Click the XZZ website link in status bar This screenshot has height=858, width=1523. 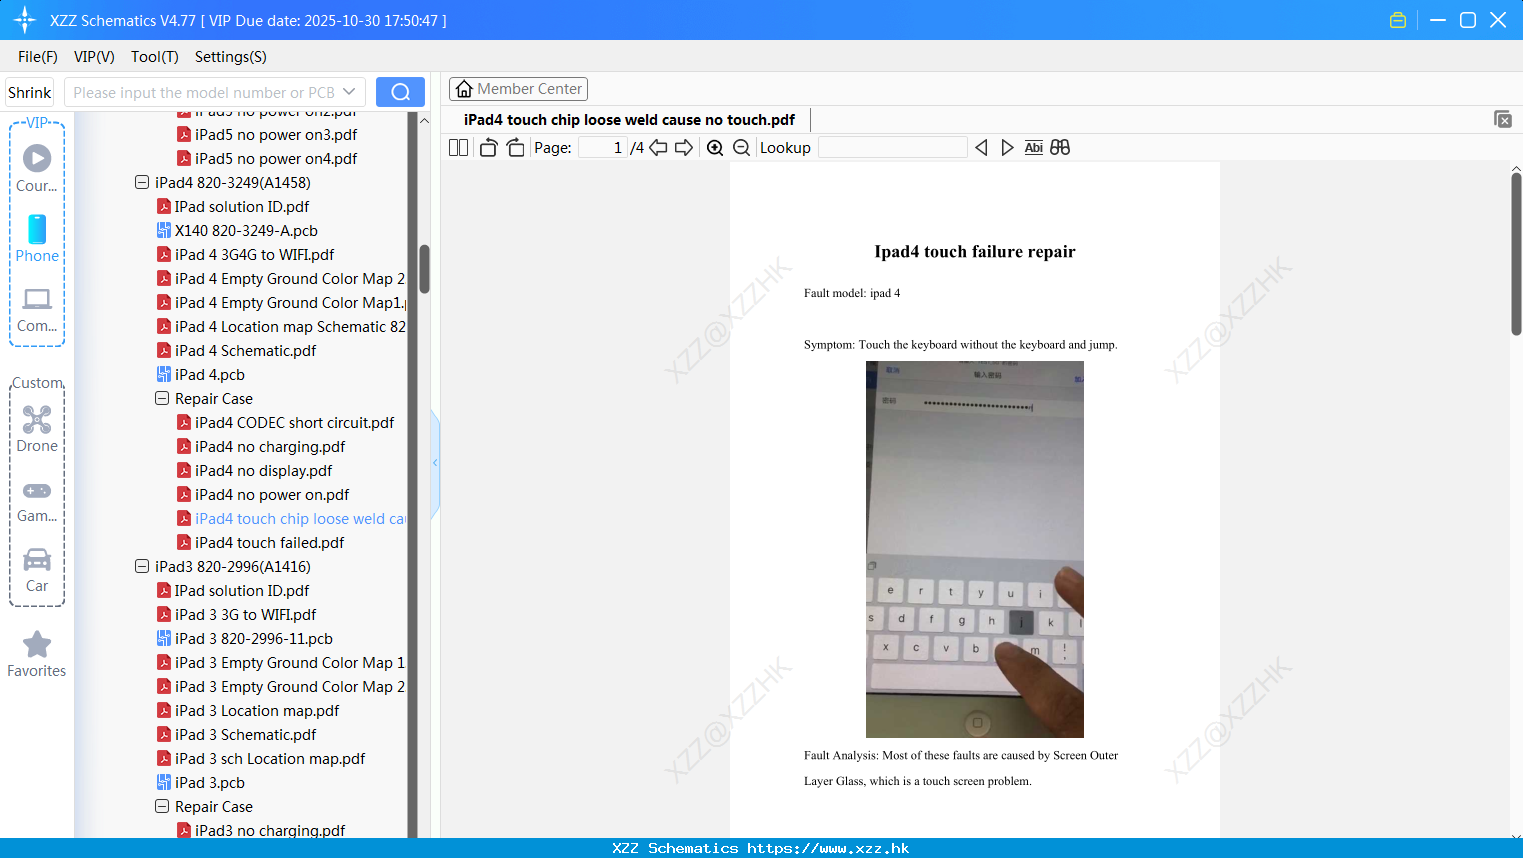pos(828,848)
